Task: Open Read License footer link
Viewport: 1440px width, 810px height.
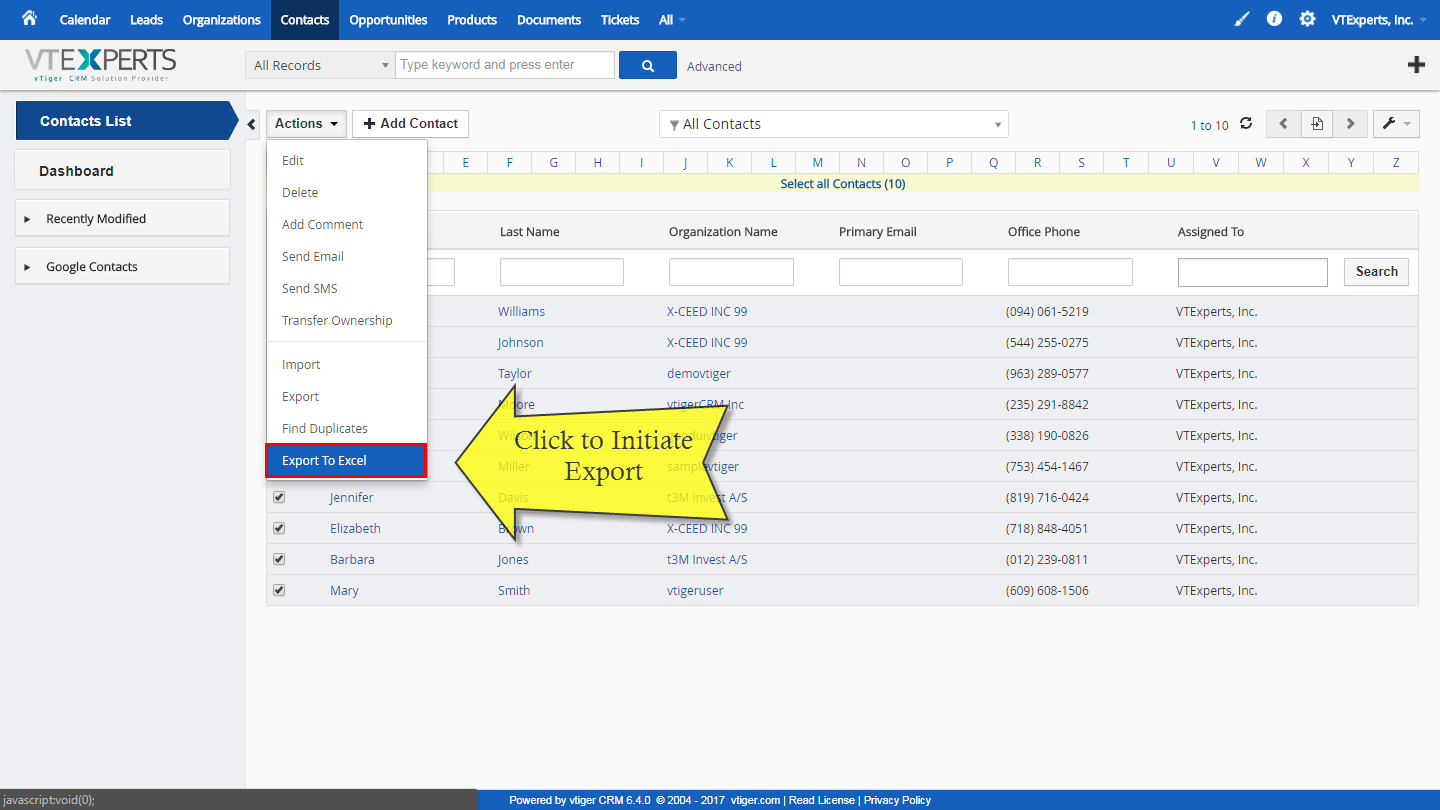Action: (x=822, y=800)
